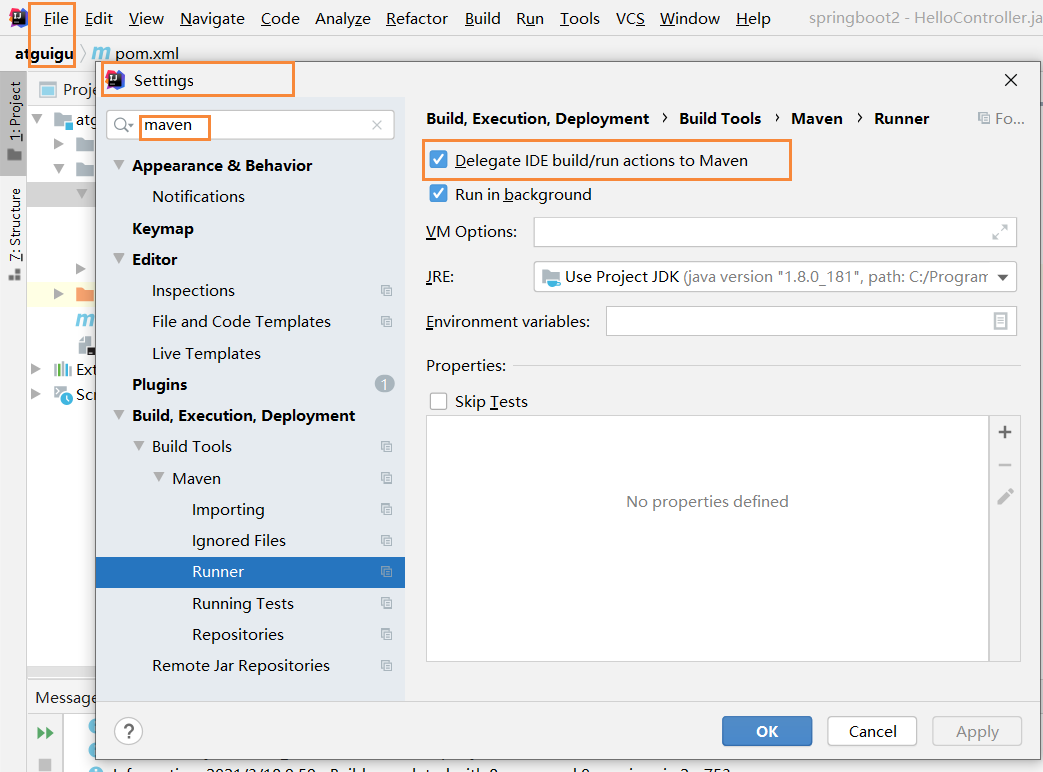Expand the VM Options field
This screenshot has width=1043, height=772.
[999, 232]
